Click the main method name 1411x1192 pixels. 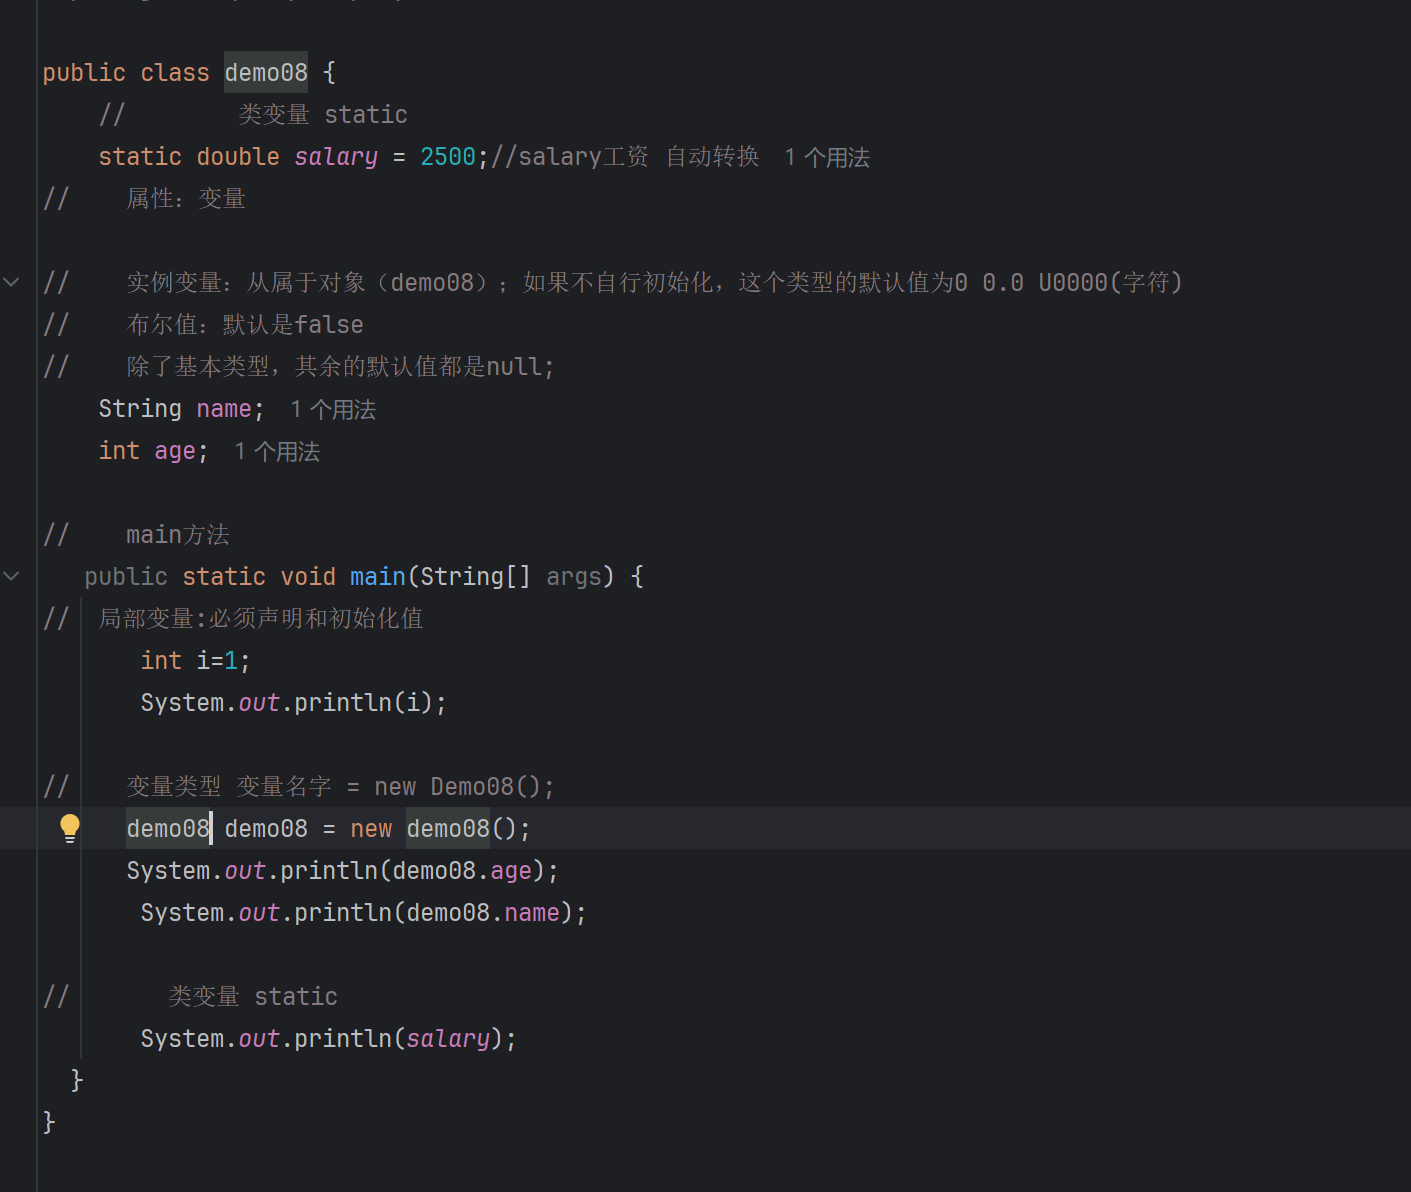(378, 576)
